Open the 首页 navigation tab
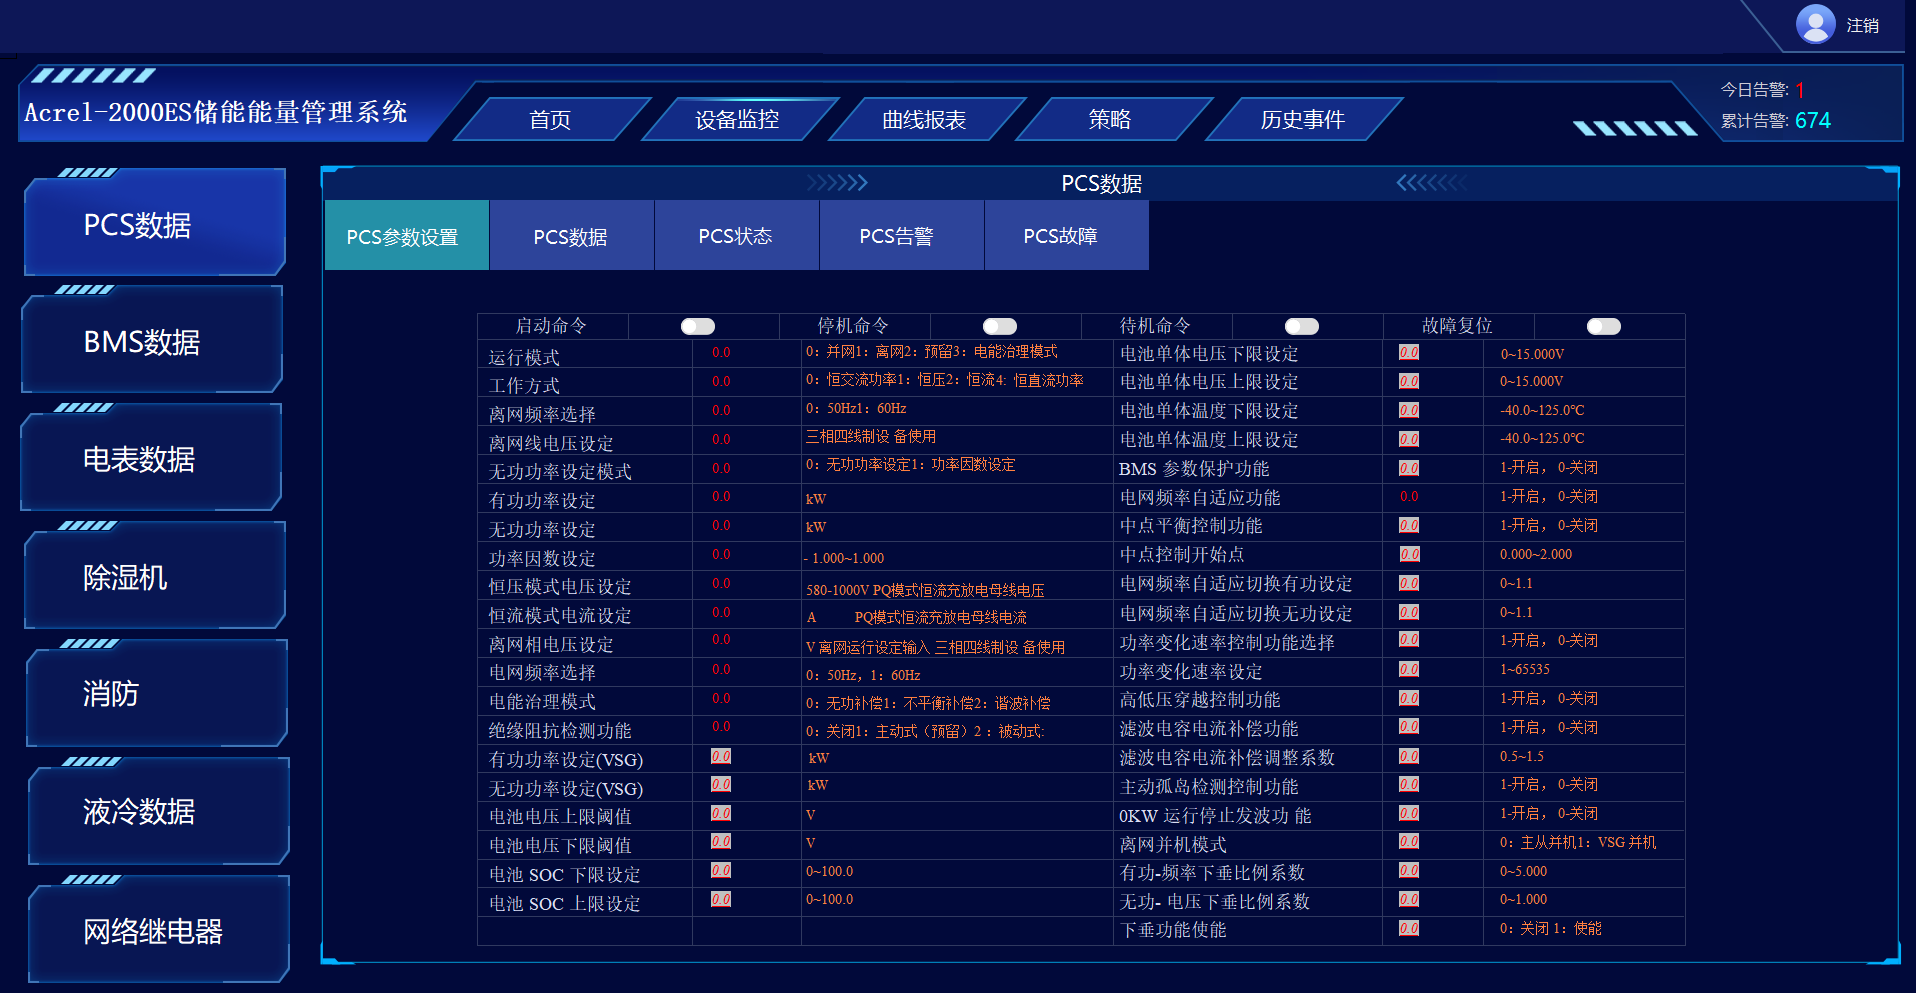 coord(550,120)
